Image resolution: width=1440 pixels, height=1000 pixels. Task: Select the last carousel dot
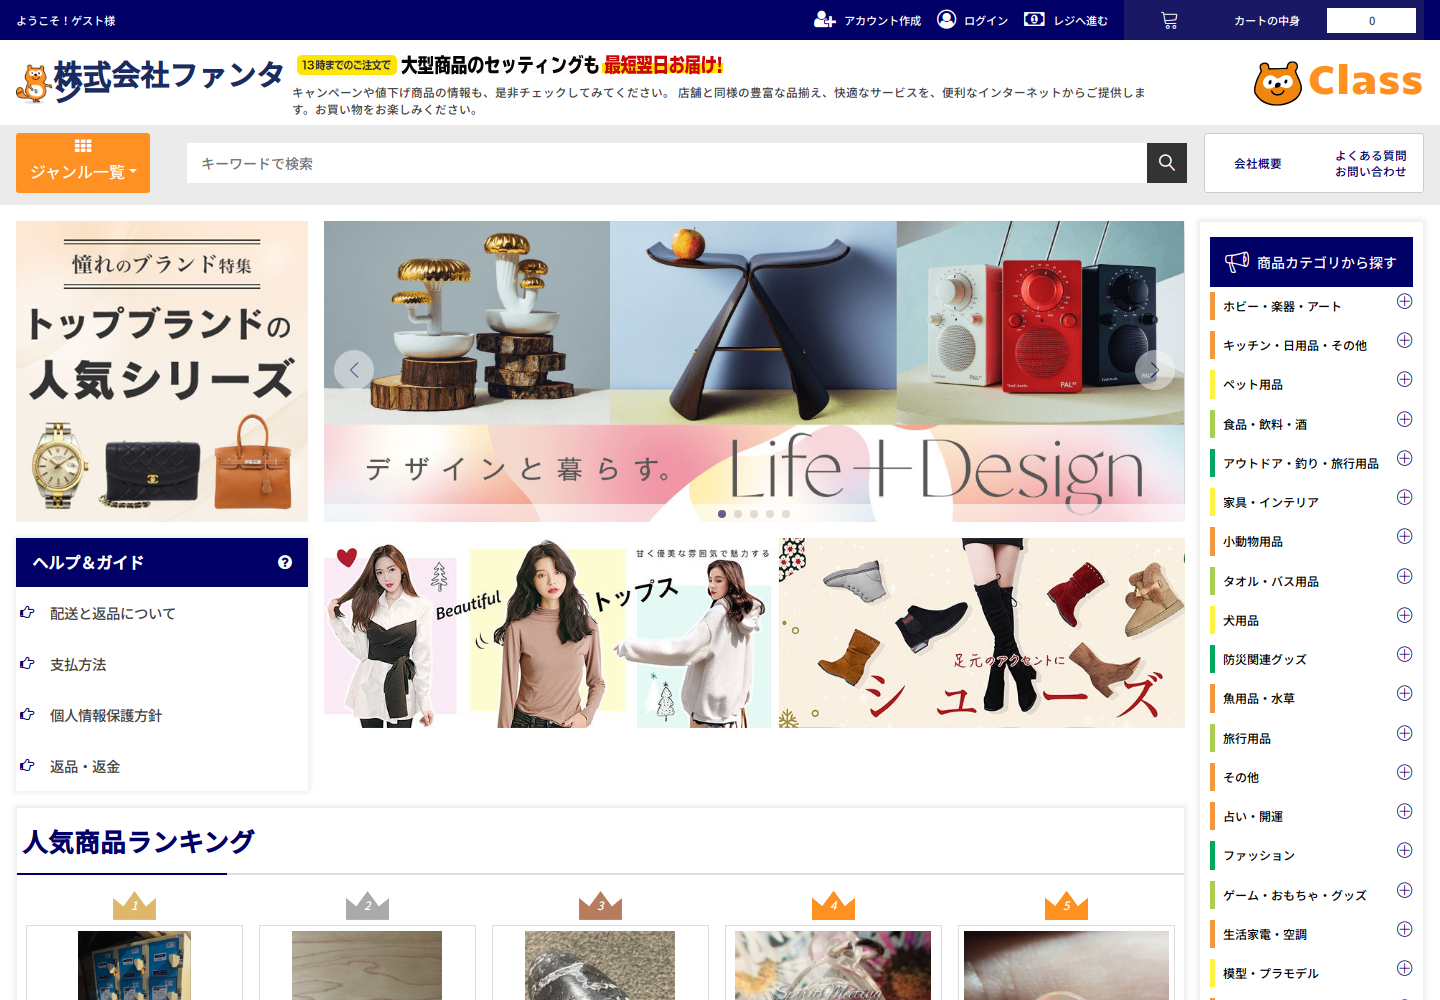pyautogui.click(x=786, y=514)
